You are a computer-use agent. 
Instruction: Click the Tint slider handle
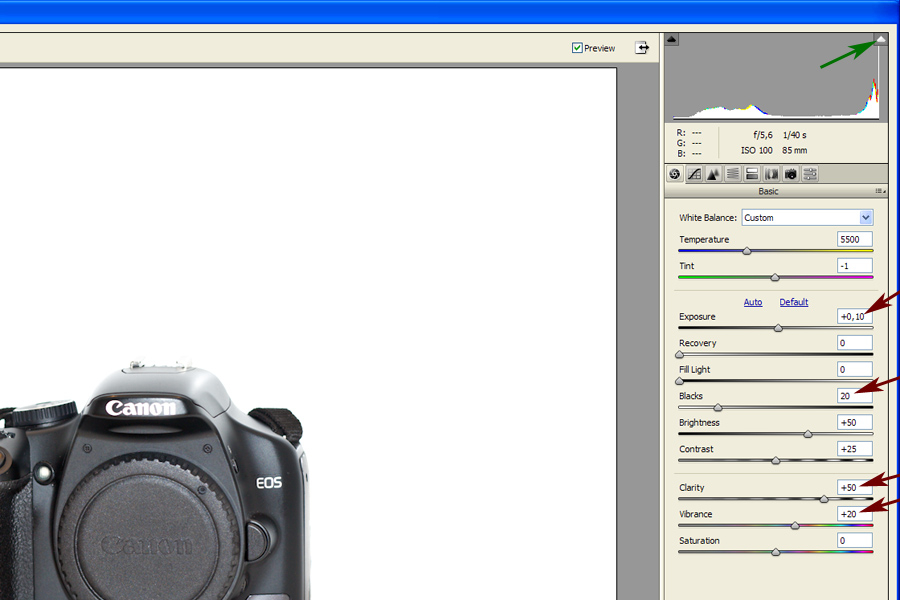[x=775, y=277]
